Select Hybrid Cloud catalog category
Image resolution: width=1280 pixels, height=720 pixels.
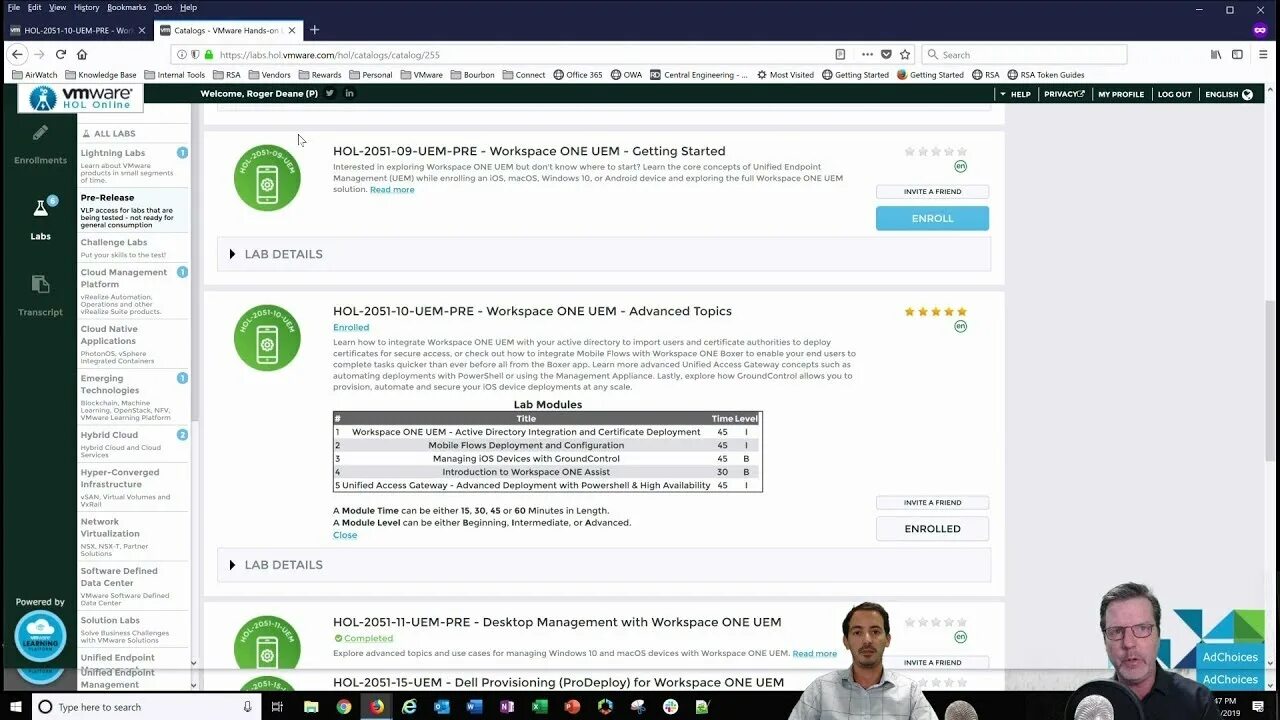pyautogui.click(x=134, y=446)
